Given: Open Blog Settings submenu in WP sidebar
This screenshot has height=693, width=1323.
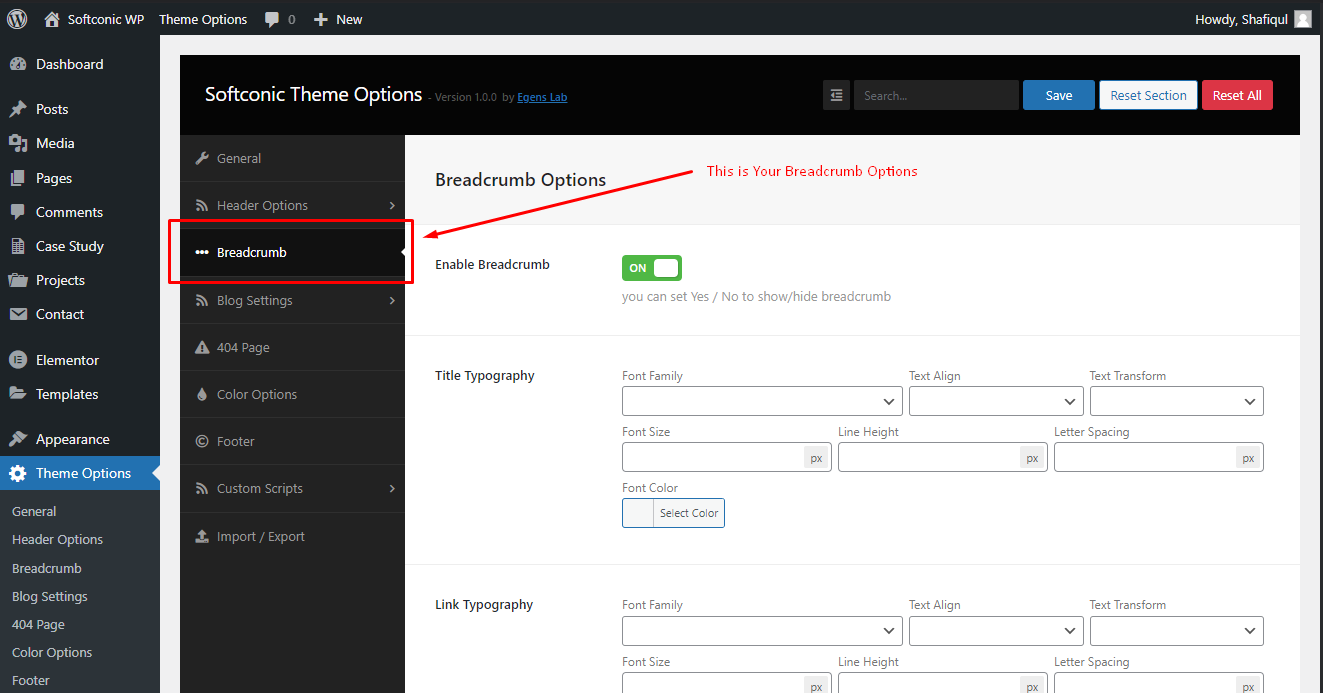Looking at the screenshot, I should [50, 596].
